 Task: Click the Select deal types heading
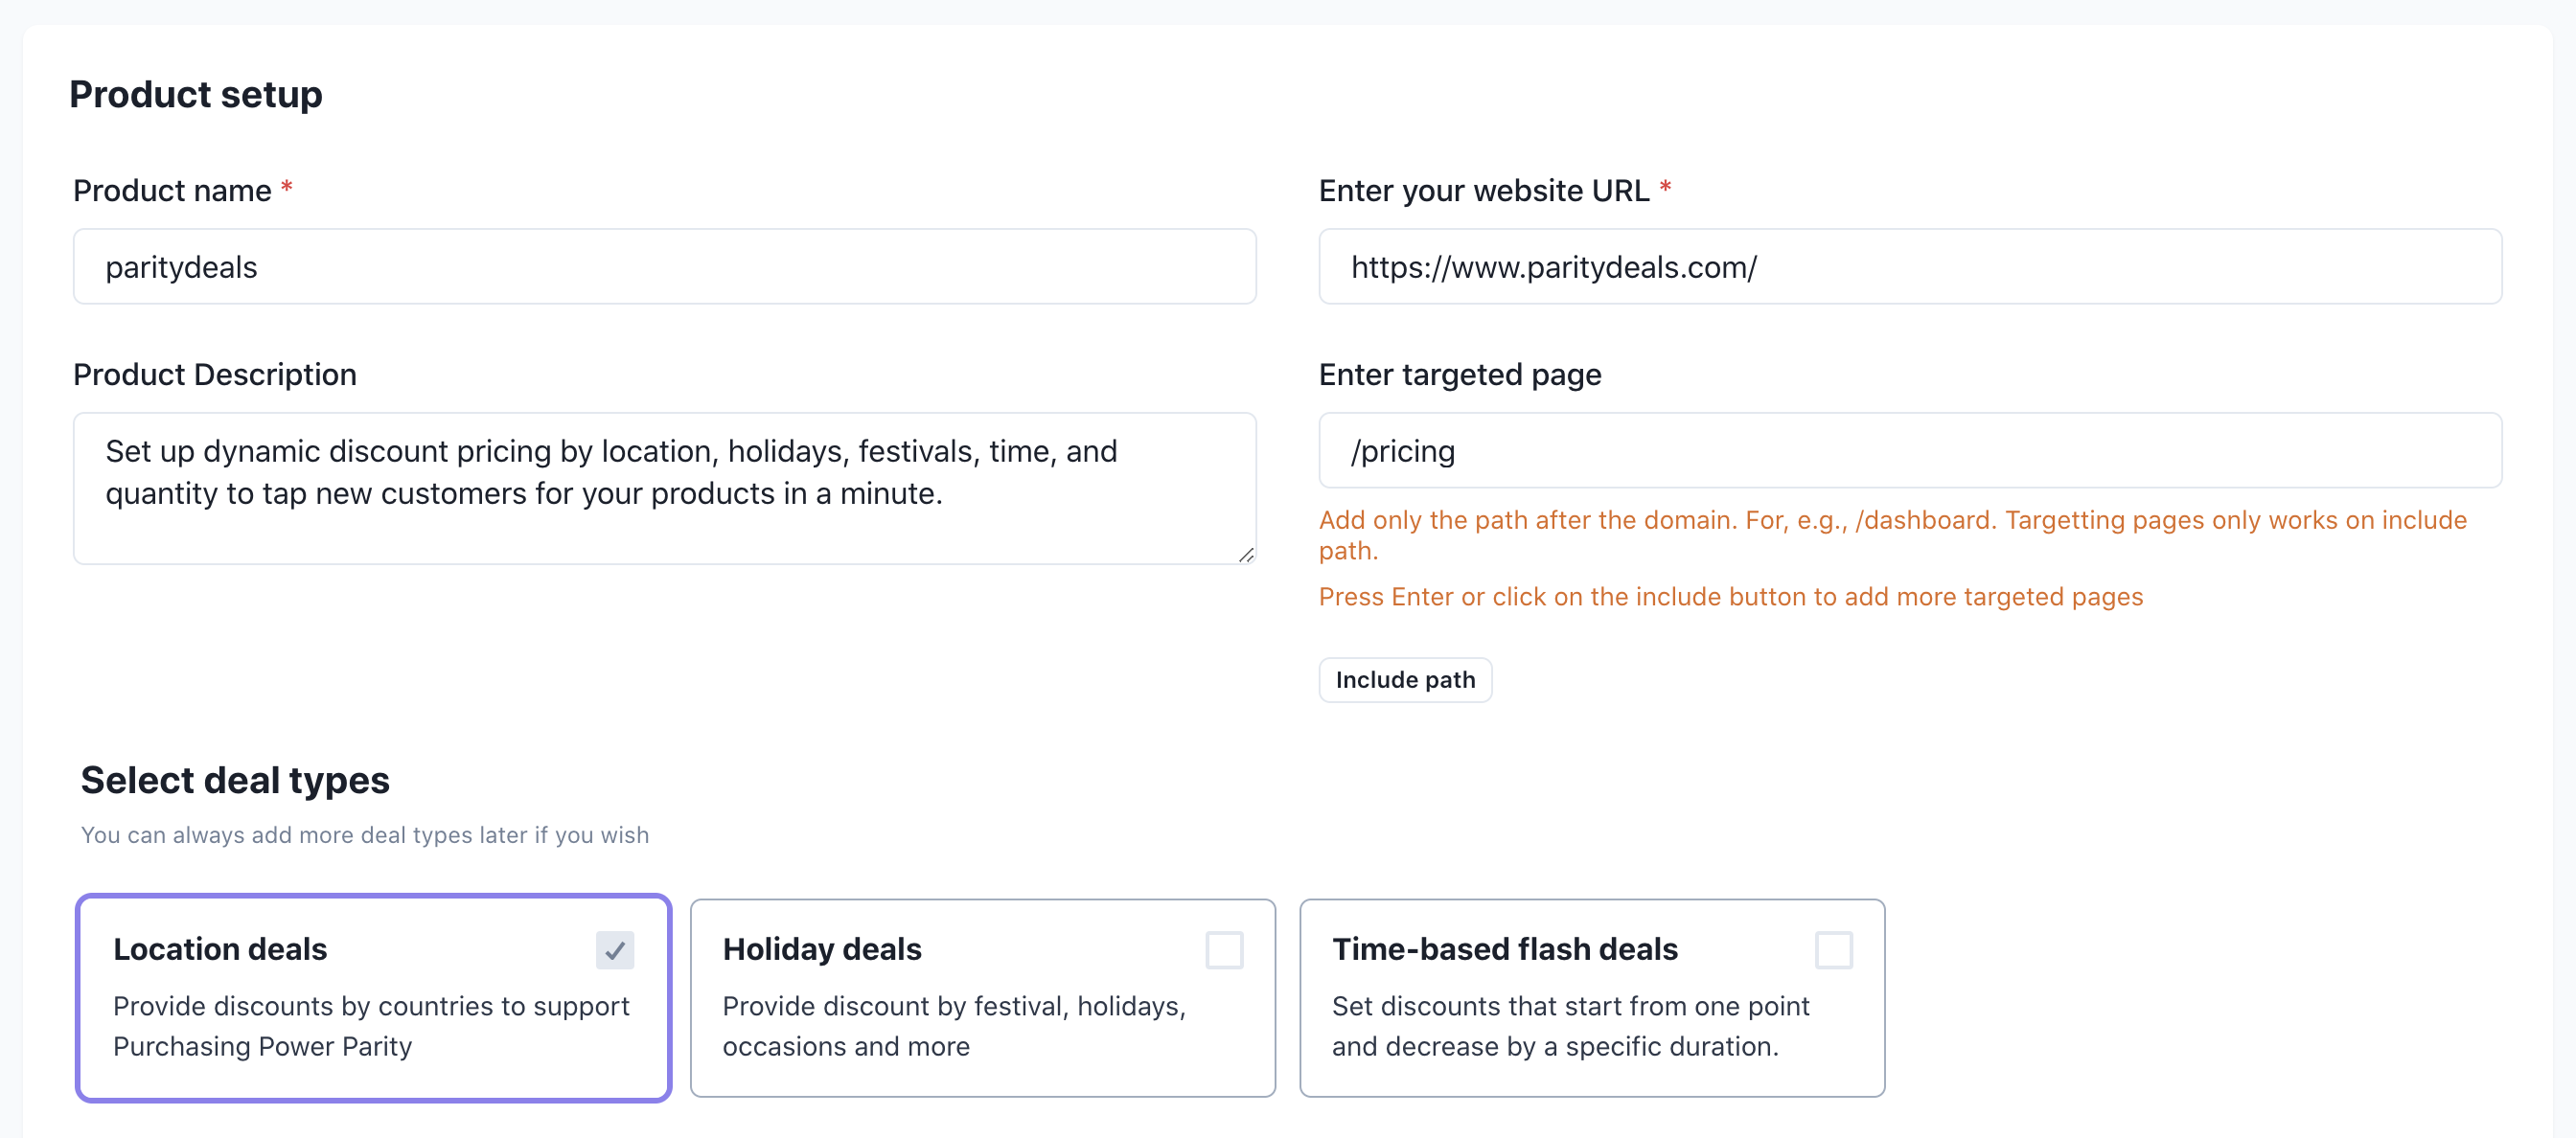tap(235, 780)
